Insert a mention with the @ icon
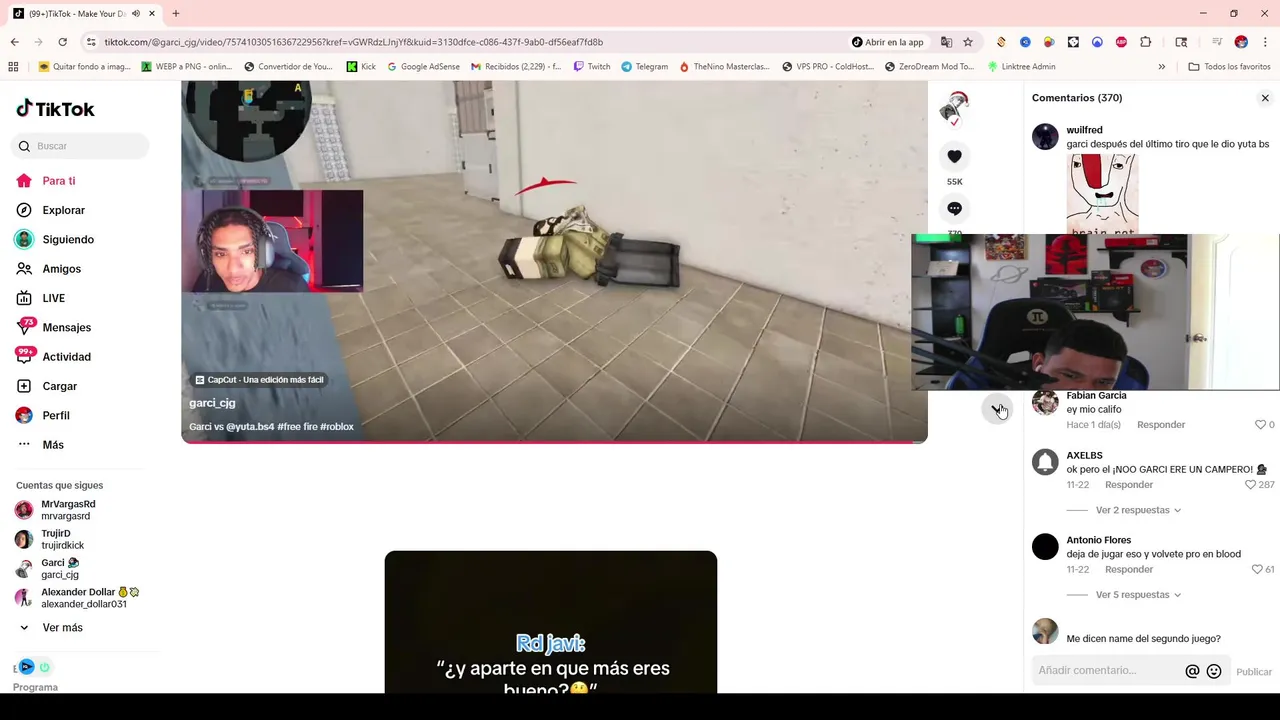The width and height of the screenshot is (1280, 720). click(x=1192, y=672)
